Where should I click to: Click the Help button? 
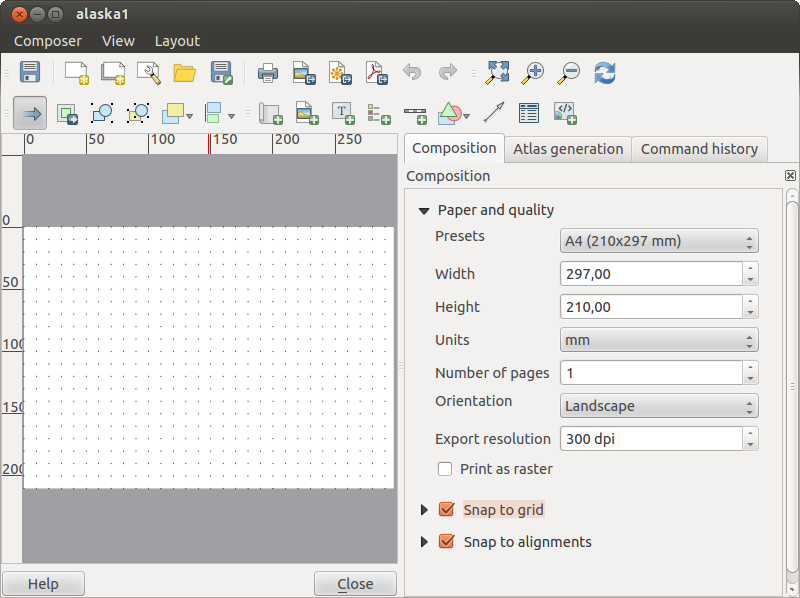(43, 584)
